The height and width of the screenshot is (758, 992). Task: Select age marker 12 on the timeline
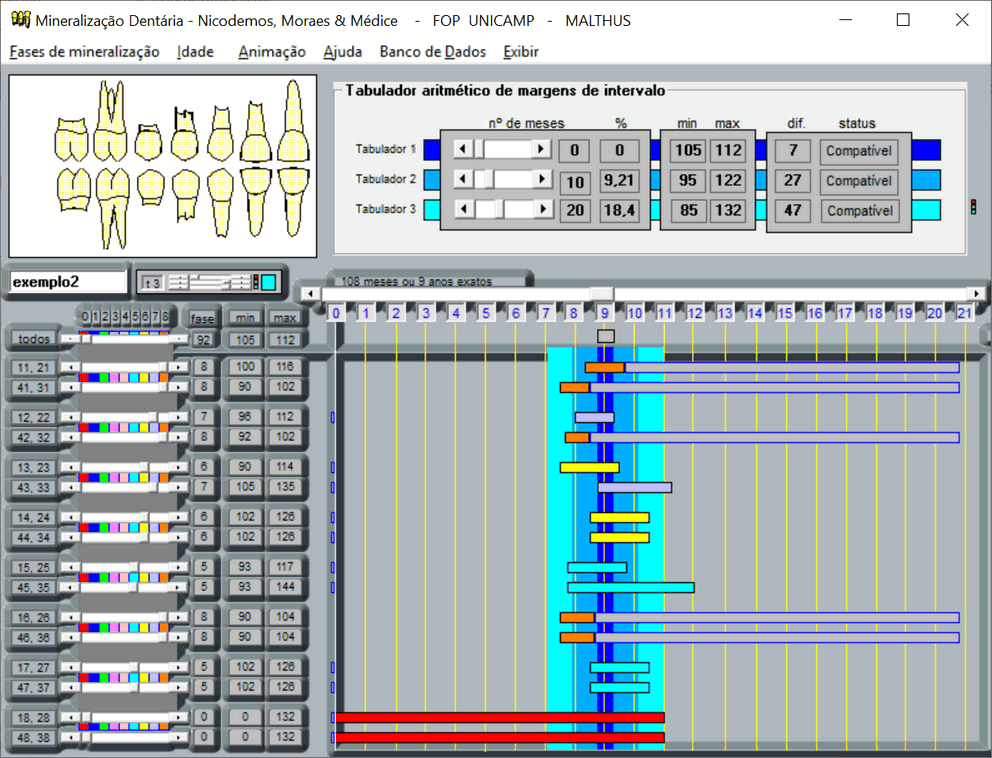click(x=695, y=313)
